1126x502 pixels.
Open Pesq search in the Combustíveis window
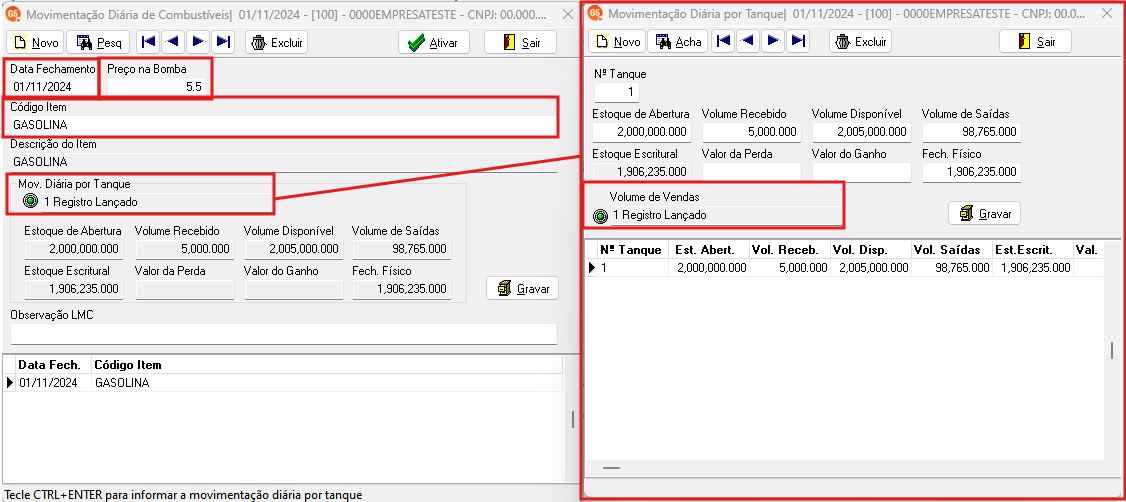click(x=98, y=42)
